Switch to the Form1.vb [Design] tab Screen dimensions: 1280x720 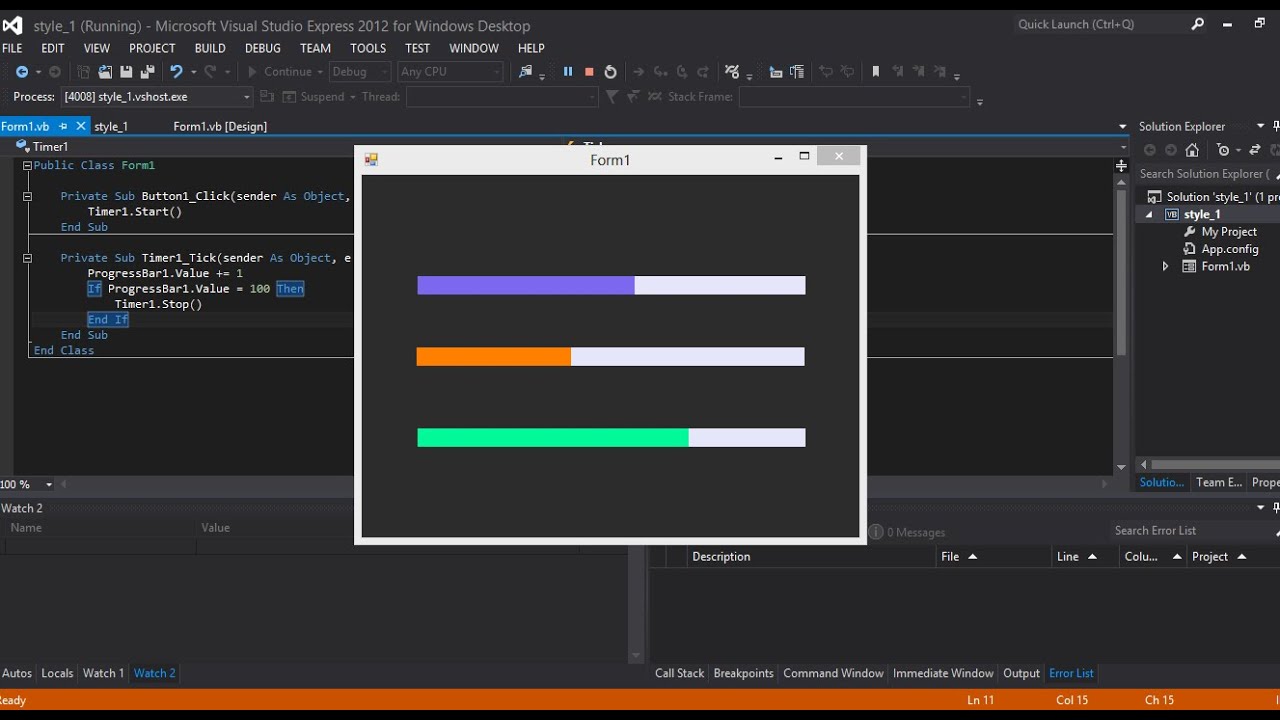(220, 126)
